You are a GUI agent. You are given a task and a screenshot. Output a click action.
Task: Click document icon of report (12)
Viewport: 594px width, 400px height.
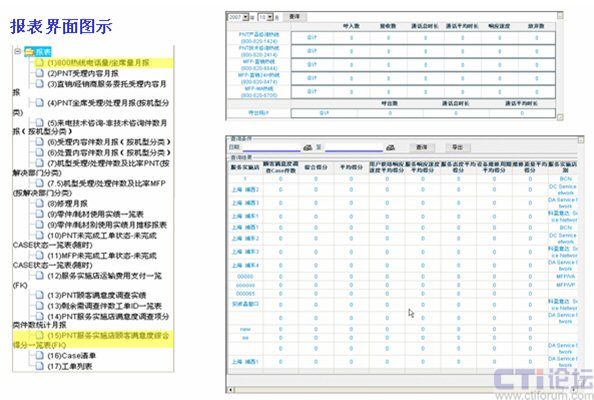[39, 275]
